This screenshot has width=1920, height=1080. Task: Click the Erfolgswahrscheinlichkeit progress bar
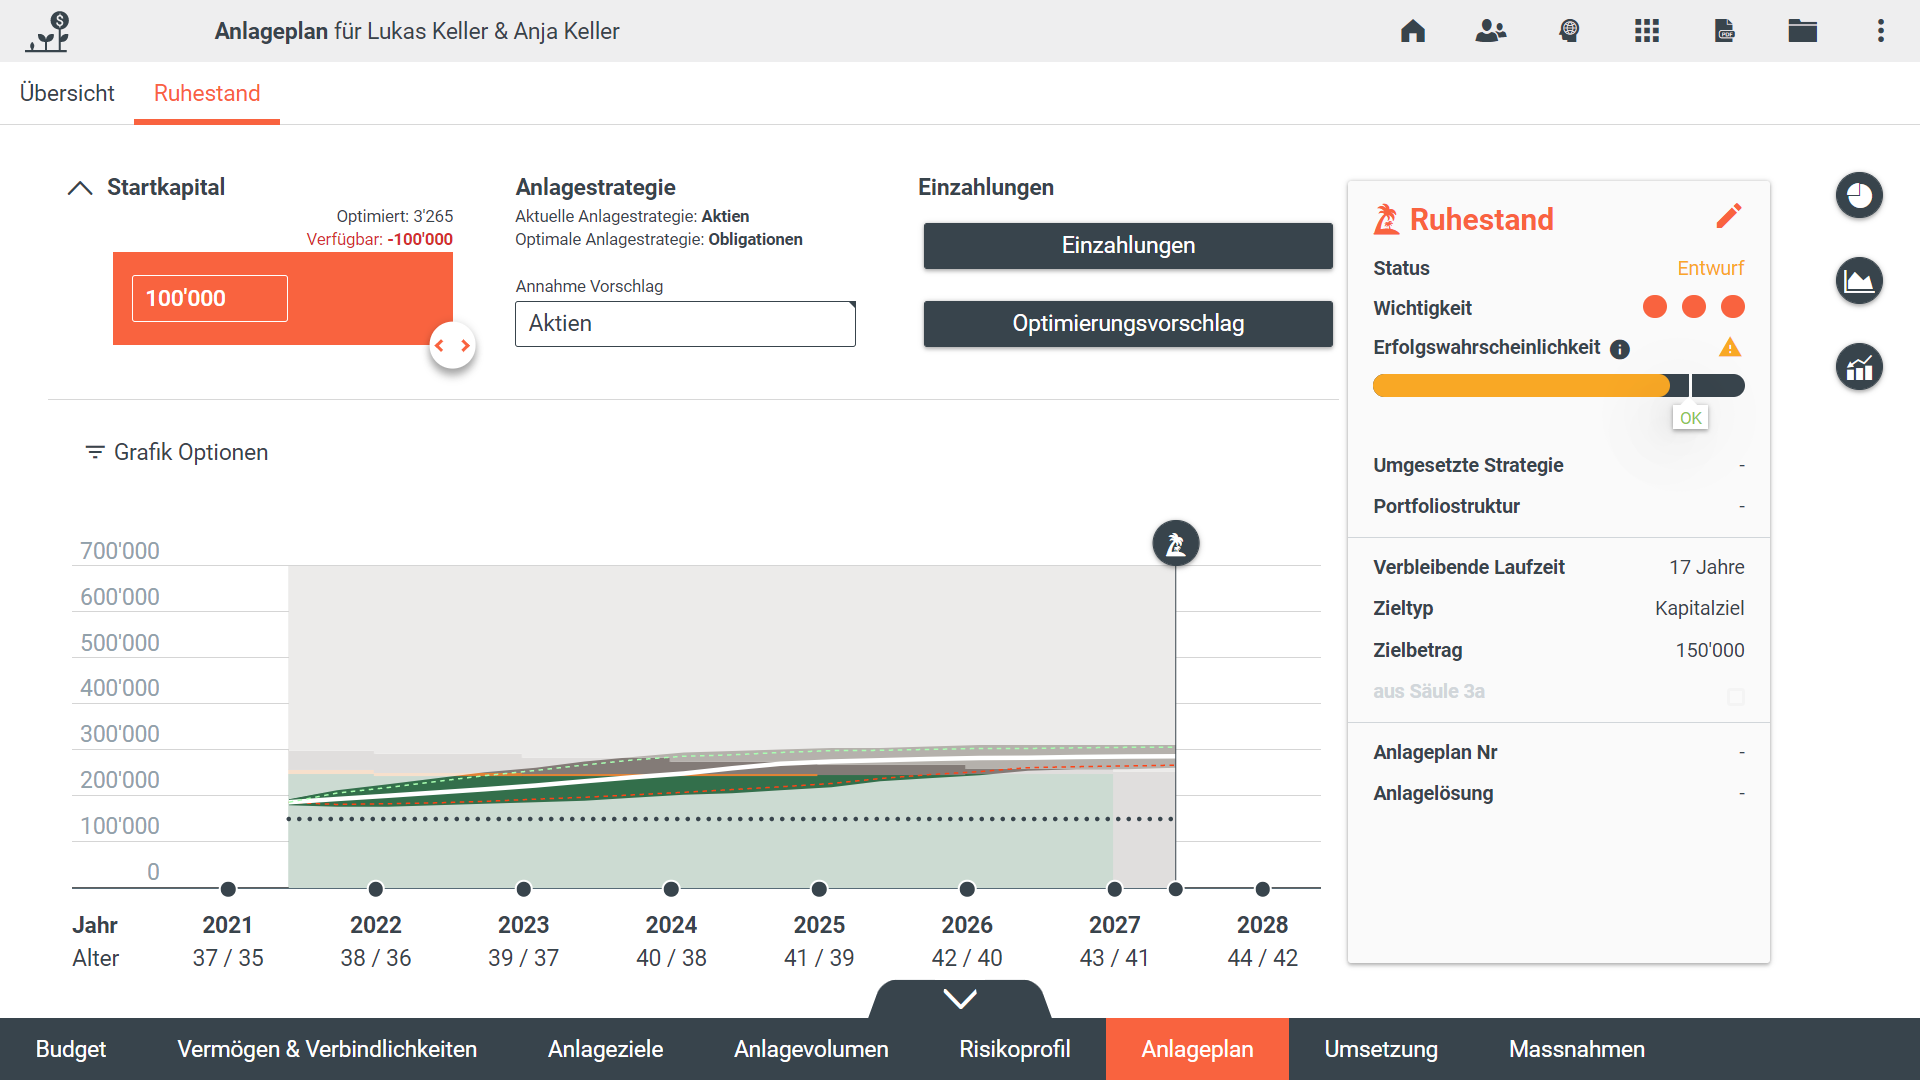tap(1558, 386)
